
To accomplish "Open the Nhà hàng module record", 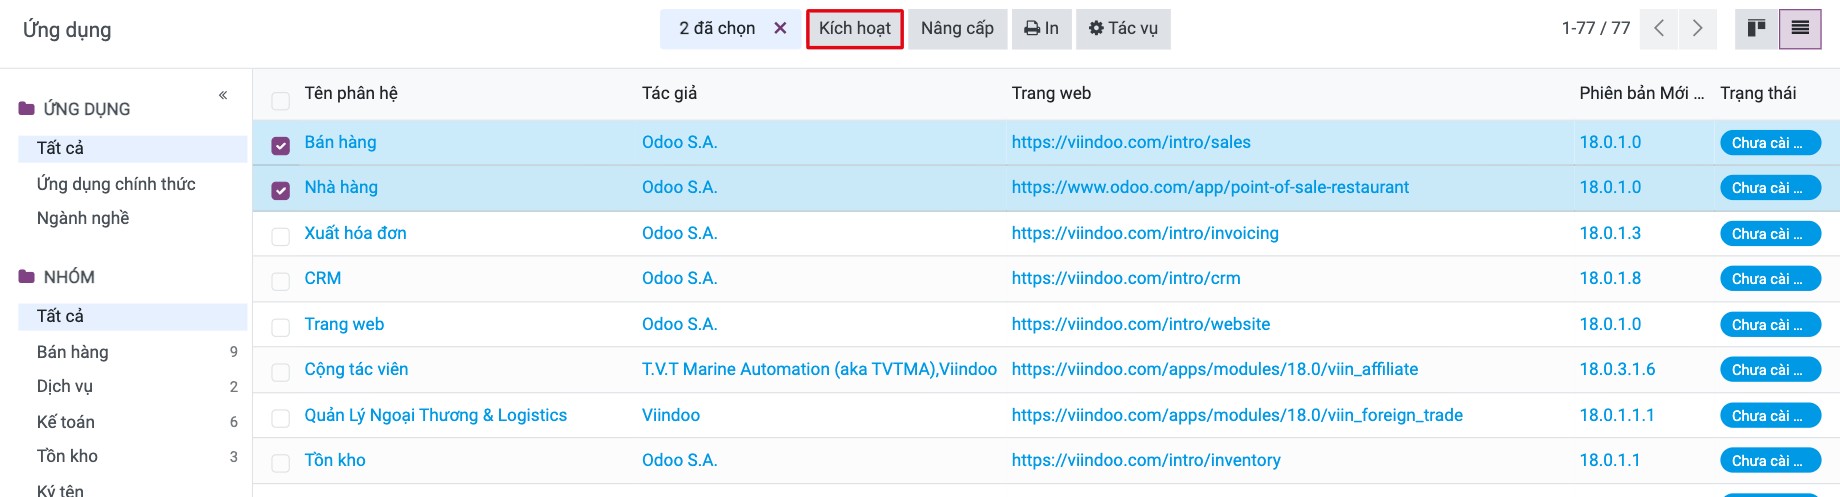I will pos(341,187).
